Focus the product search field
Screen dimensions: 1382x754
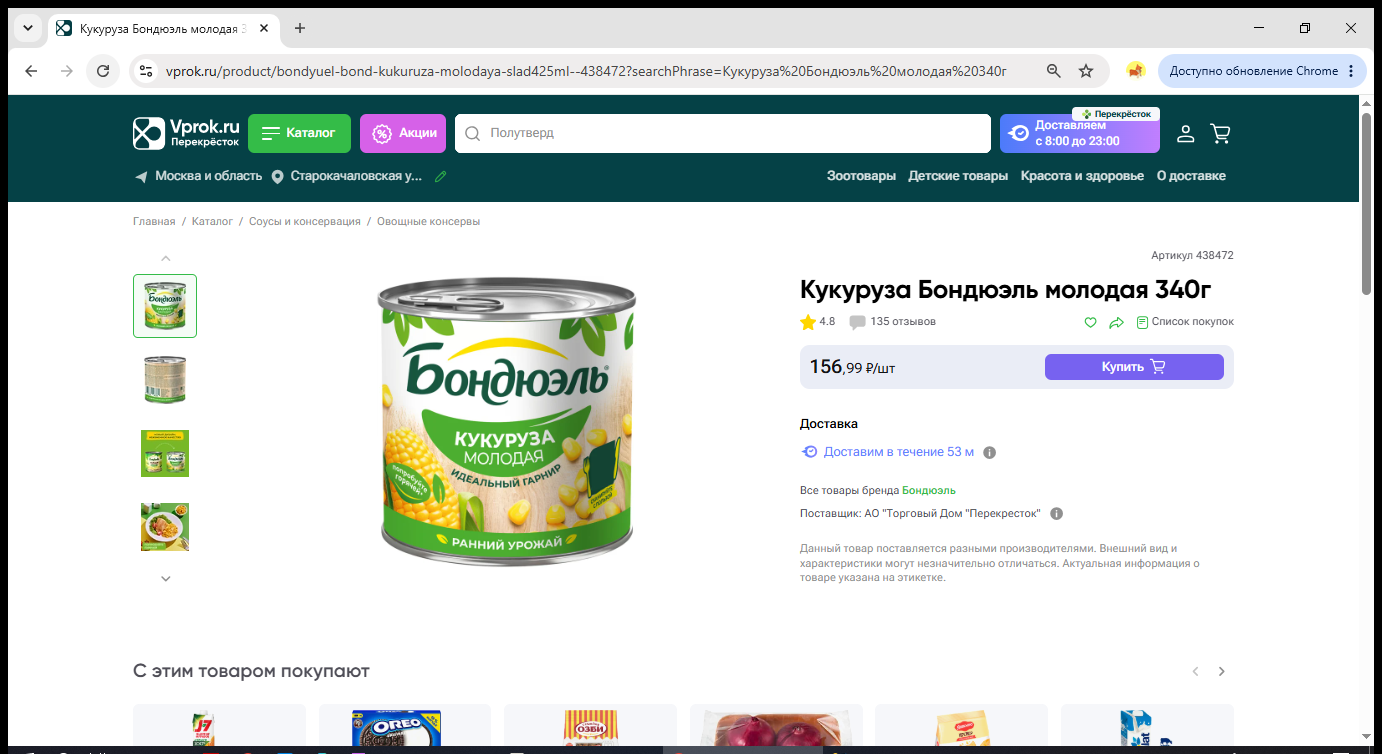[722, 133]
